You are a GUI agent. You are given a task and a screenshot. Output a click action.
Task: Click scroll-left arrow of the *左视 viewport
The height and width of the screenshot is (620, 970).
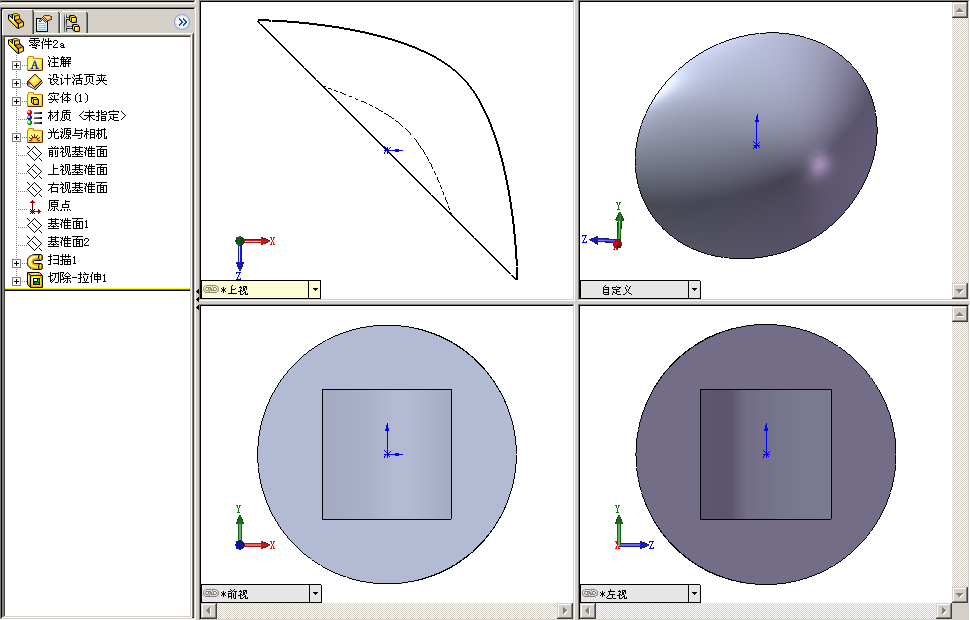point(588,611)
